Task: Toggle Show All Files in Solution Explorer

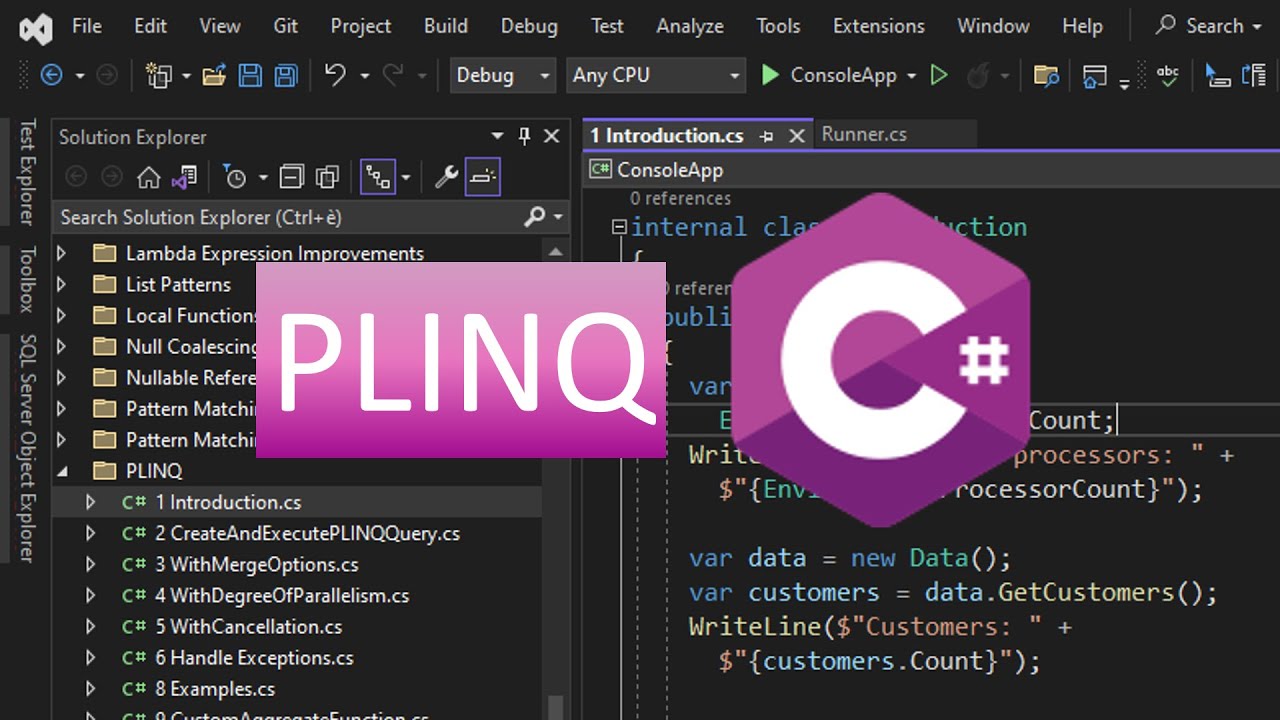Action: [327, 178]
